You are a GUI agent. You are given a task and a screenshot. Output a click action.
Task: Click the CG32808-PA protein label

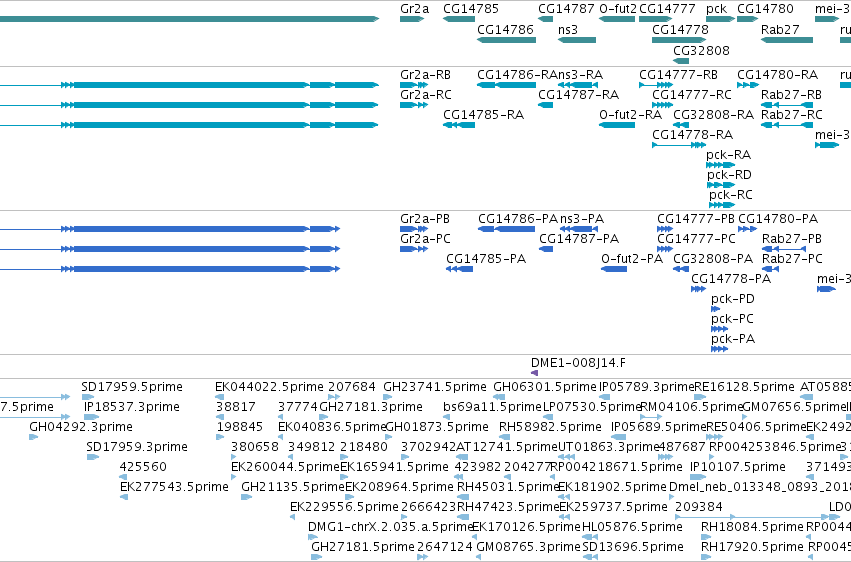713,259
